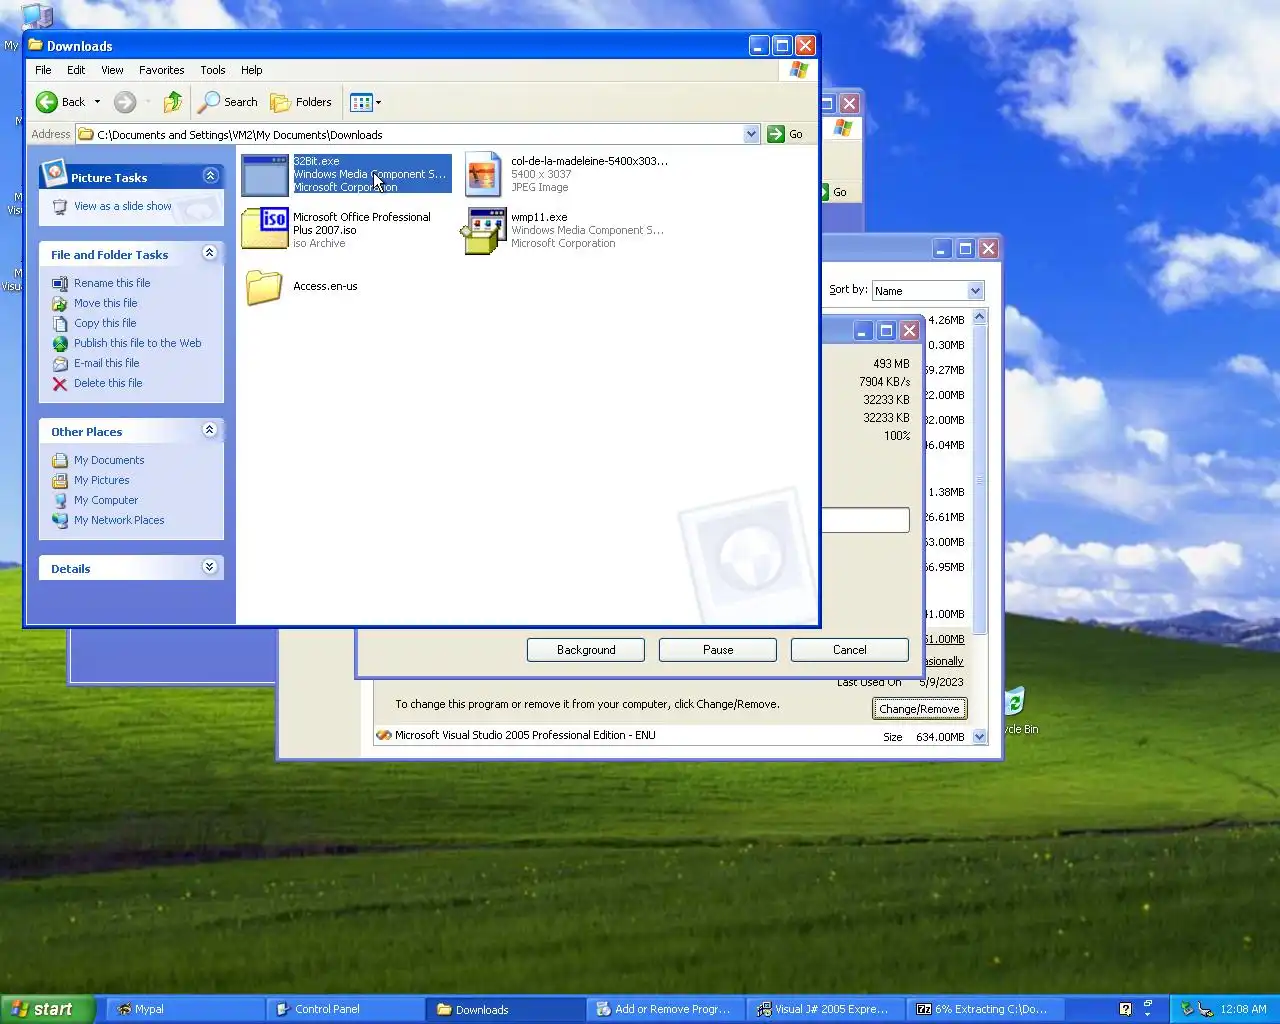Click the Start button
The width and height of the screenshot is (1280, 1024).
tap(47, 1009)
